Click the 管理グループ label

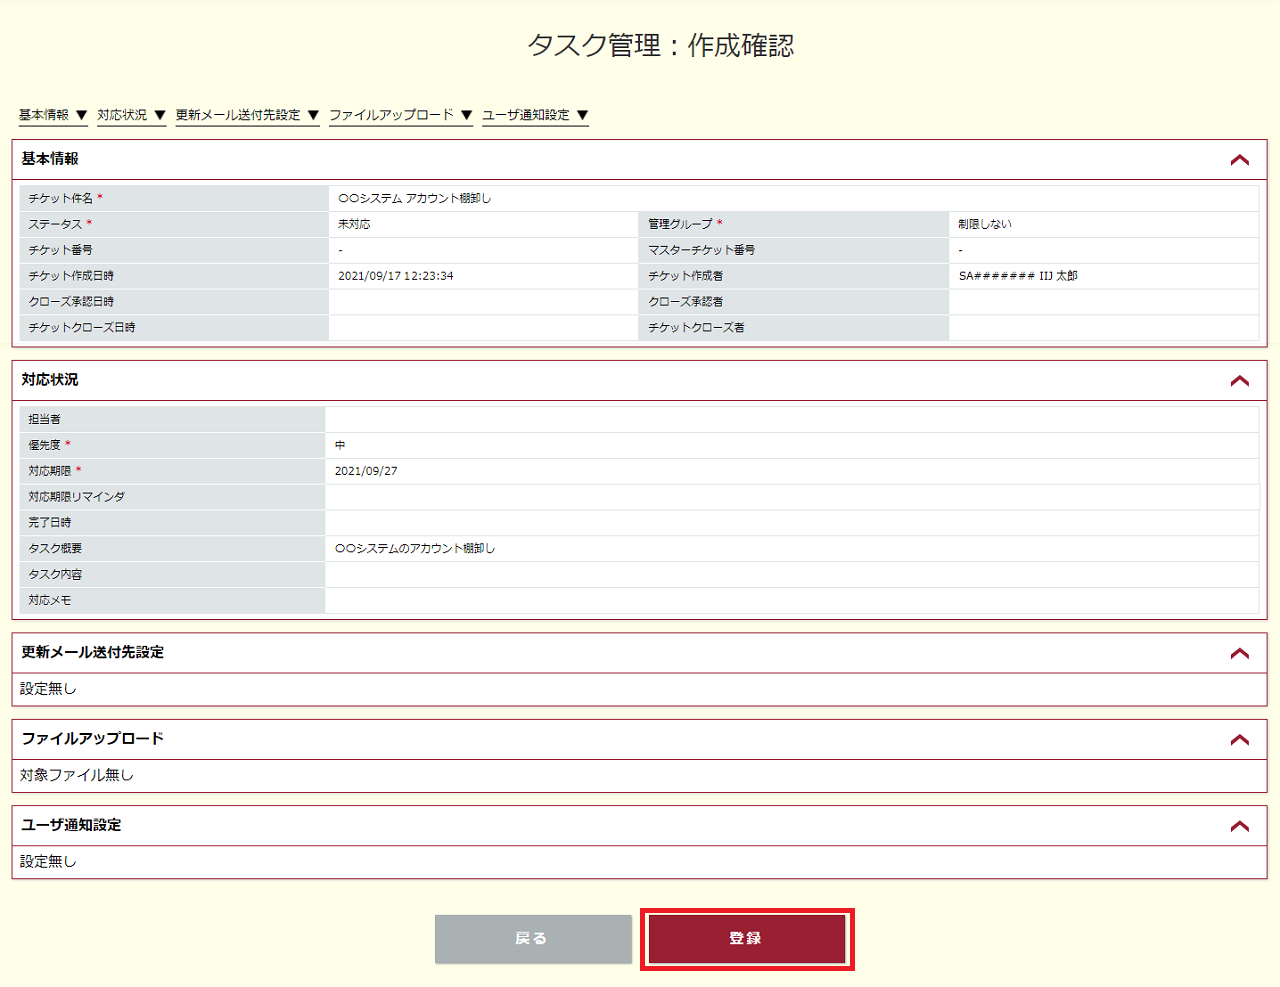pyautogui.click(x=681, y=224)
